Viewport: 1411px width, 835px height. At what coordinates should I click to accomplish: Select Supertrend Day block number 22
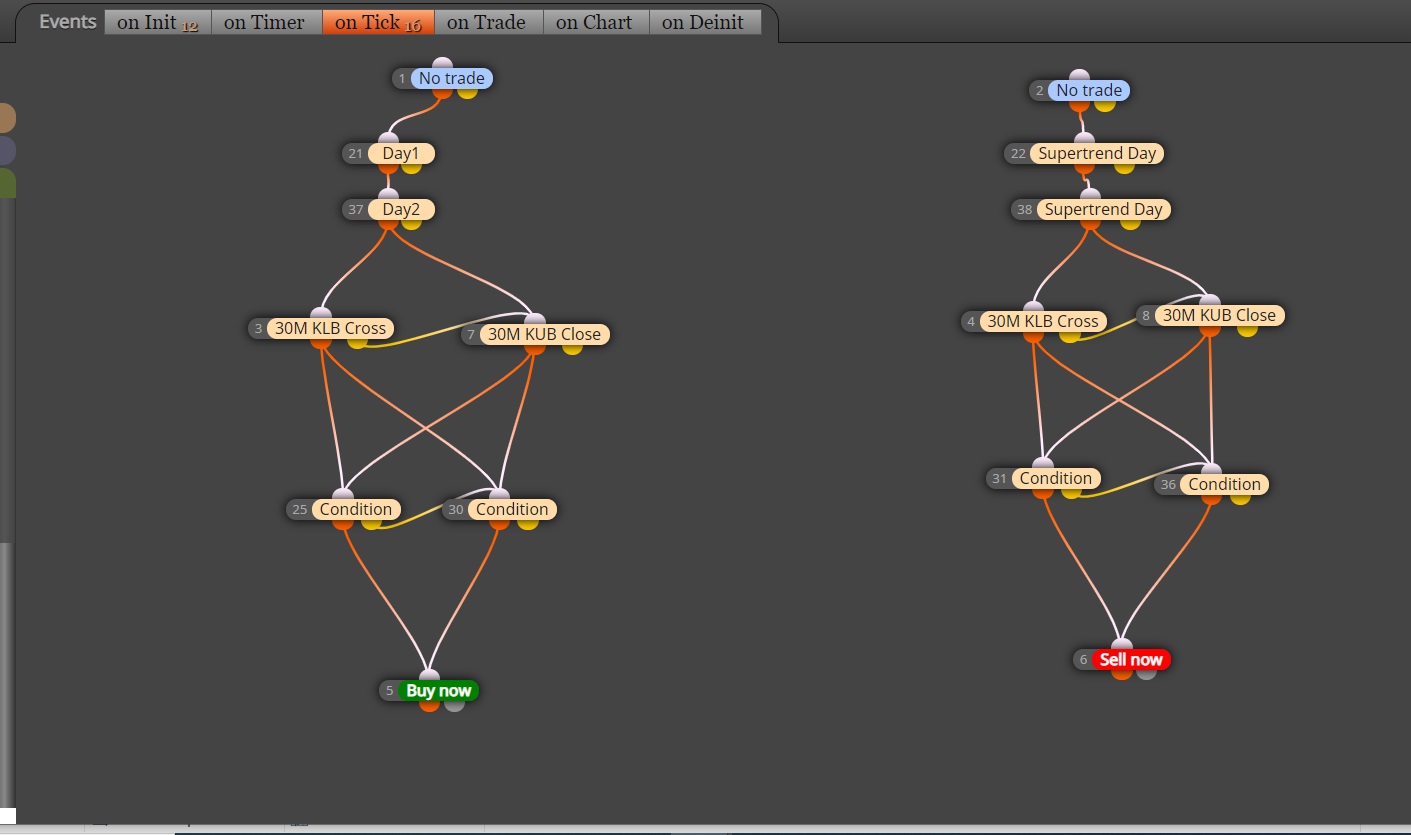tap(1097, 154)
